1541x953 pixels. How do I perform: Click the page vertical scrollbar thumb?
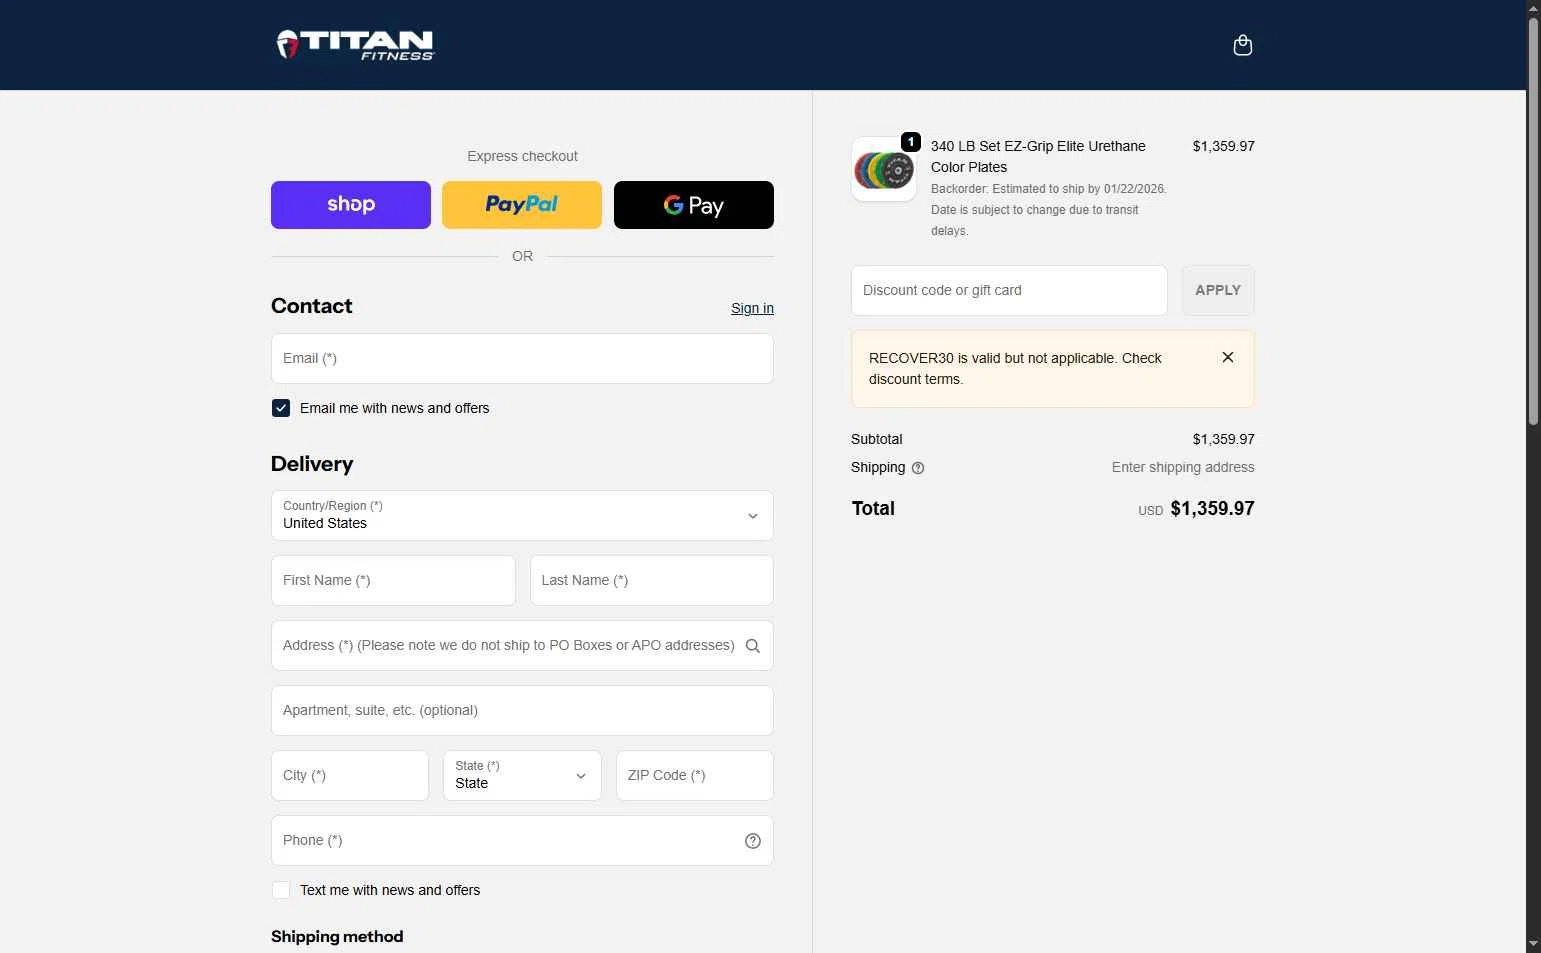point(1533,220)
